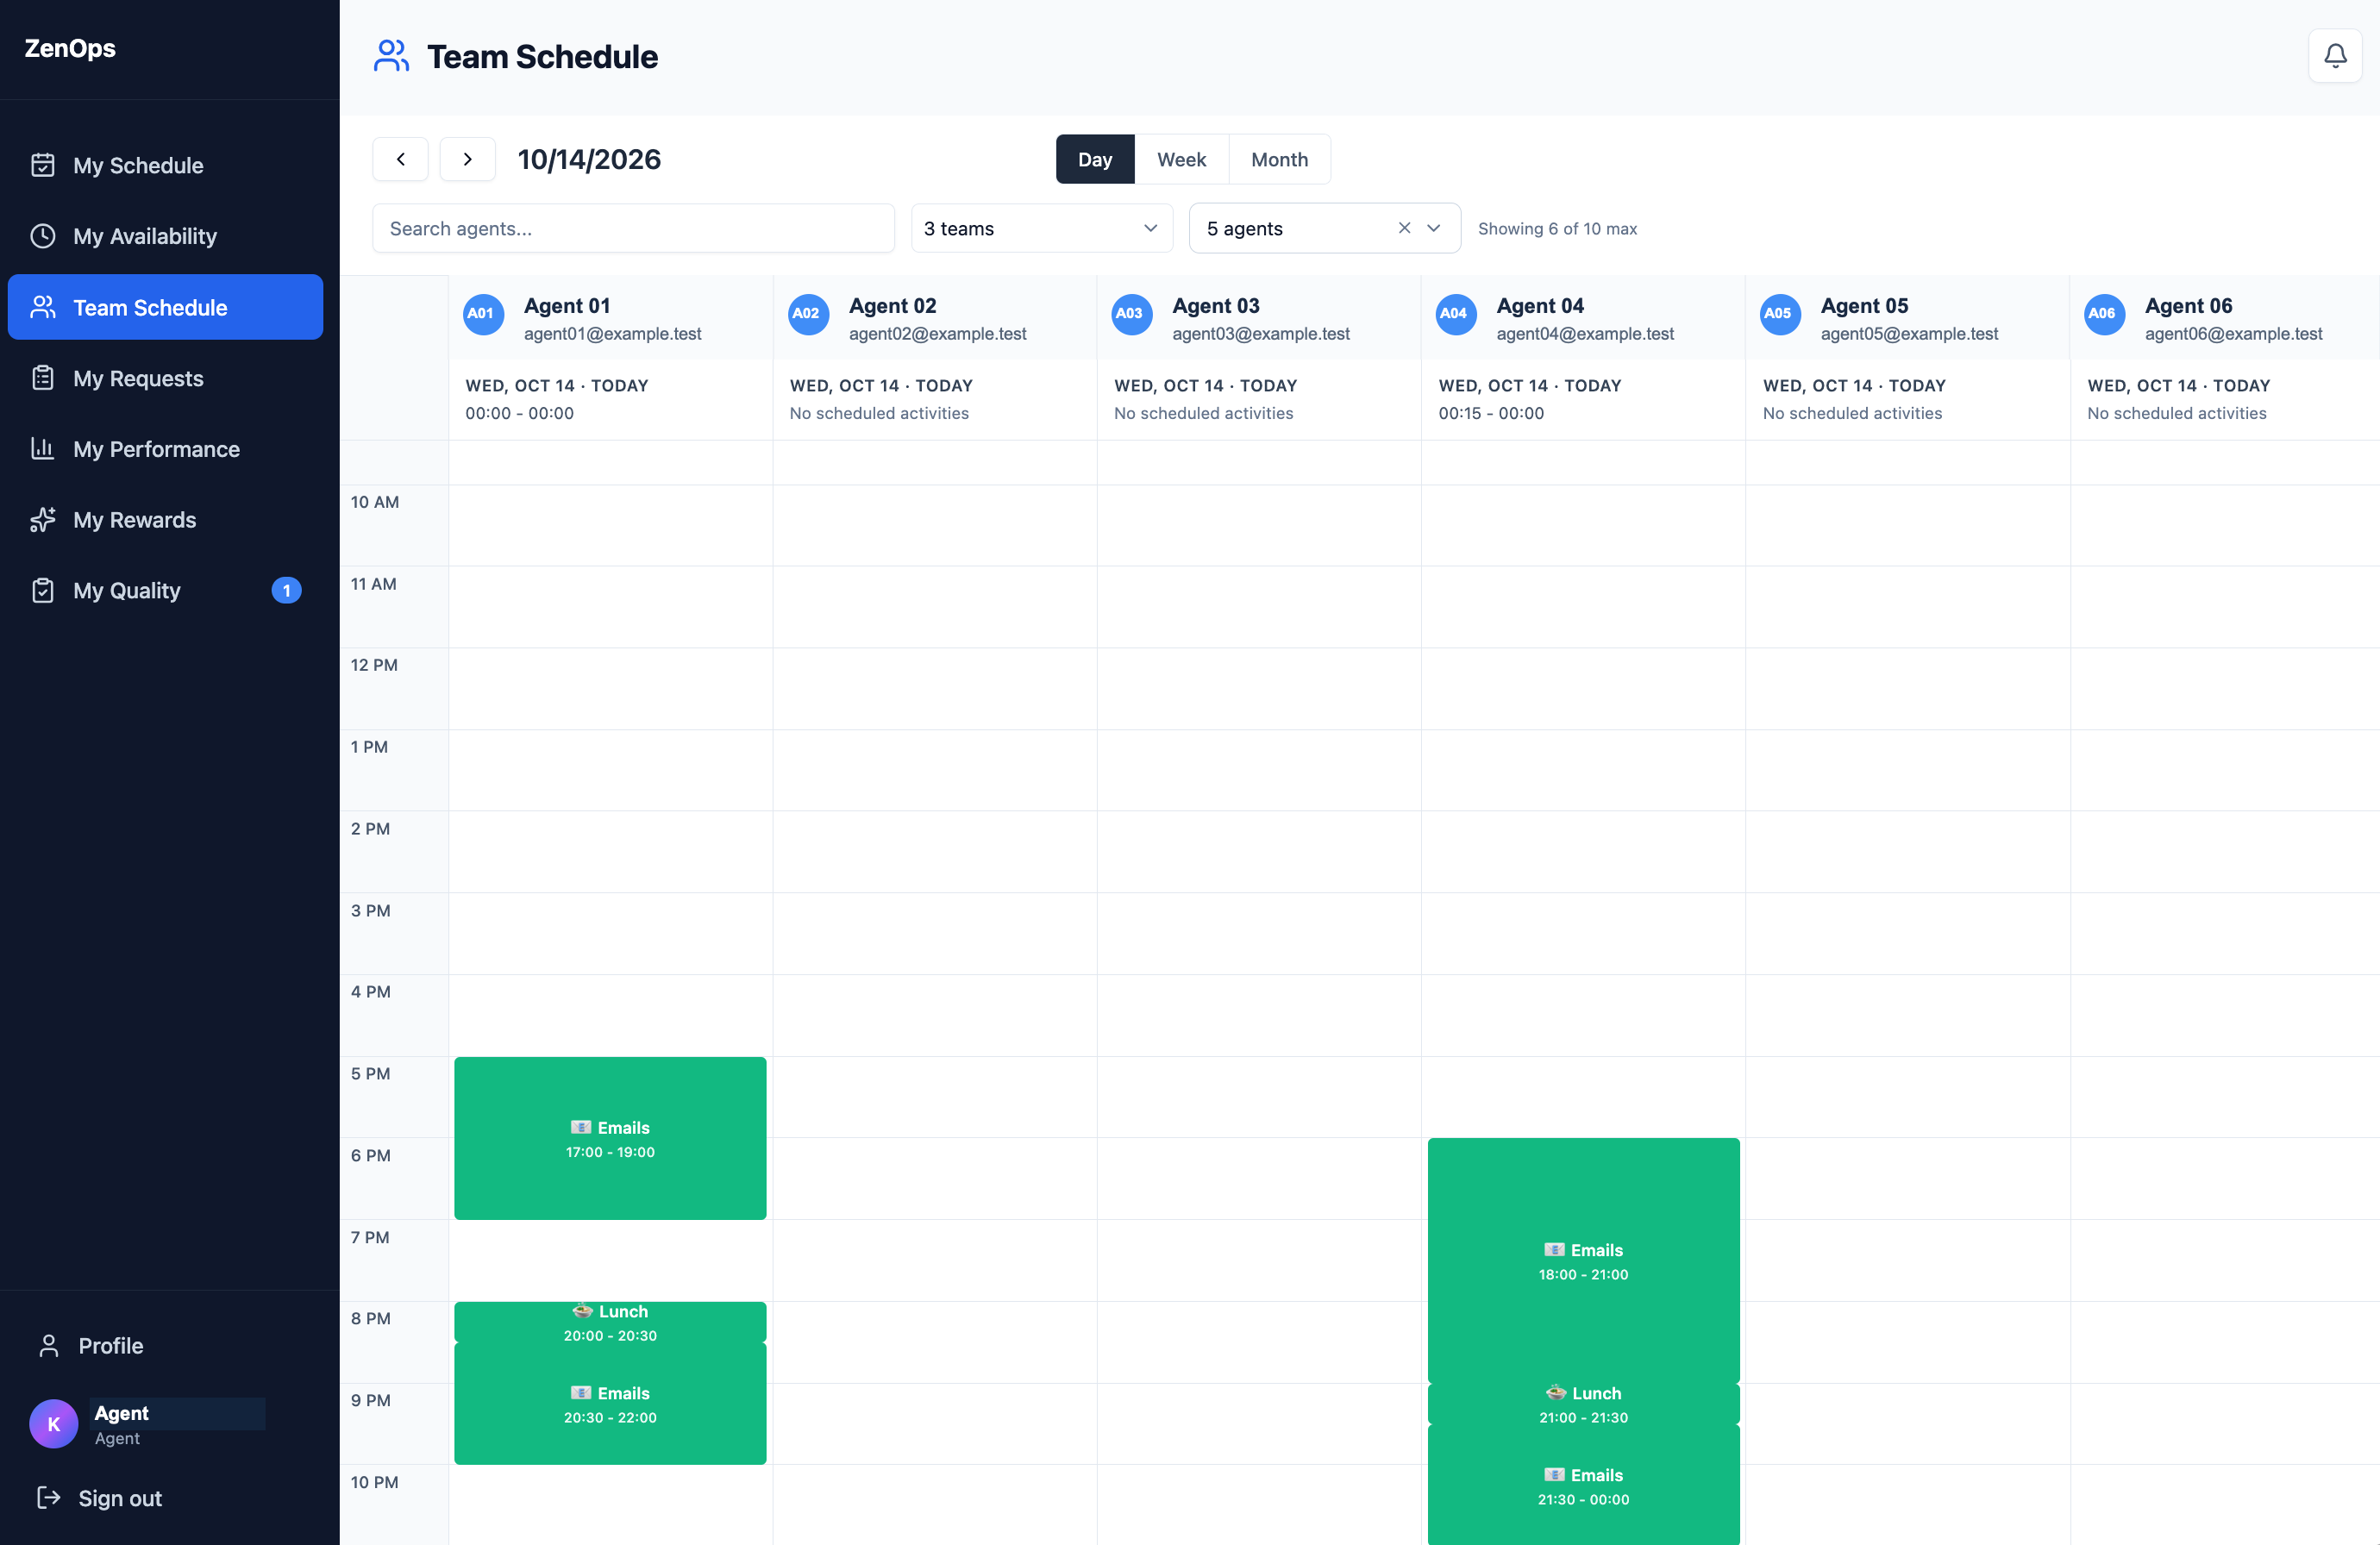2380x1545 pixels.
Task: Click Agent 06 name header
Action: click(x=2188, y=305)
